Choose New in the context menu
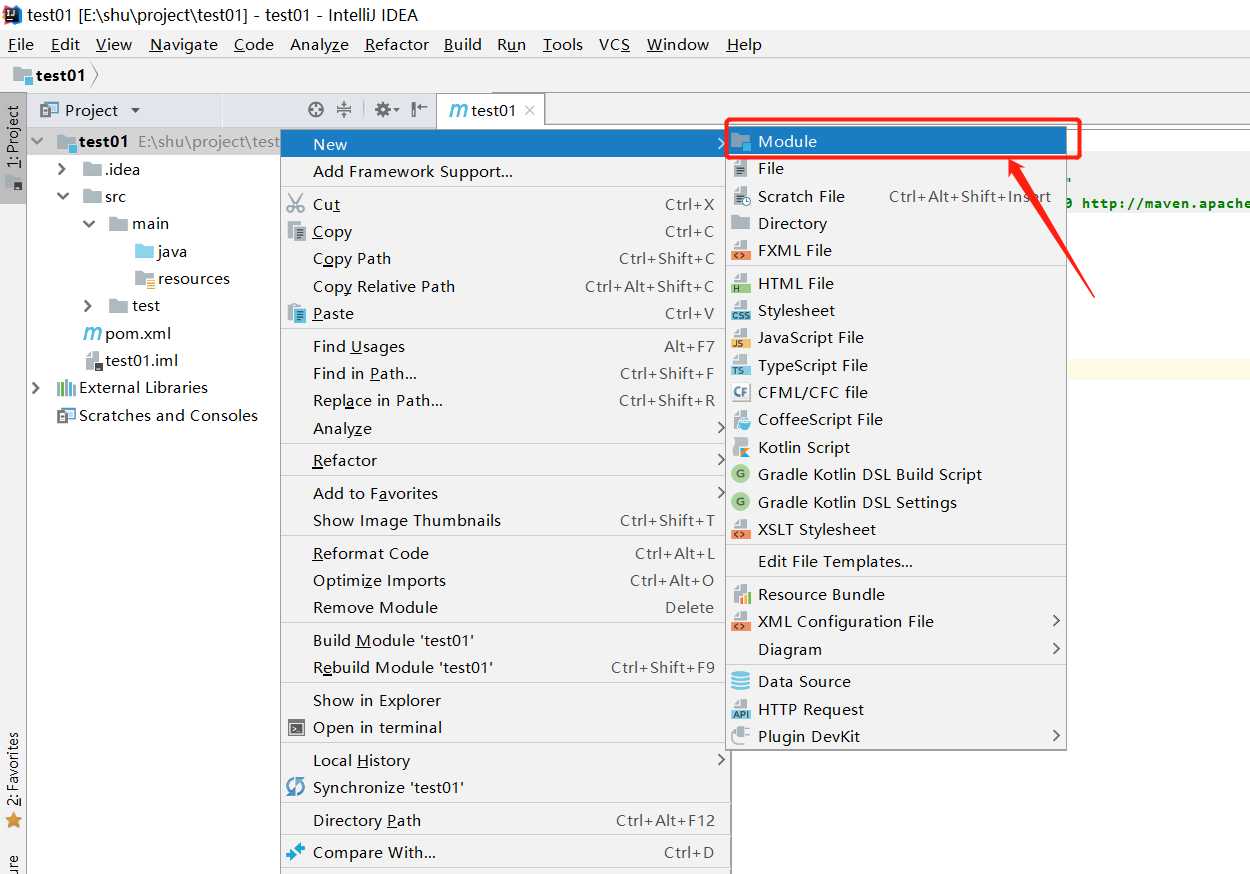 point(505,144)
